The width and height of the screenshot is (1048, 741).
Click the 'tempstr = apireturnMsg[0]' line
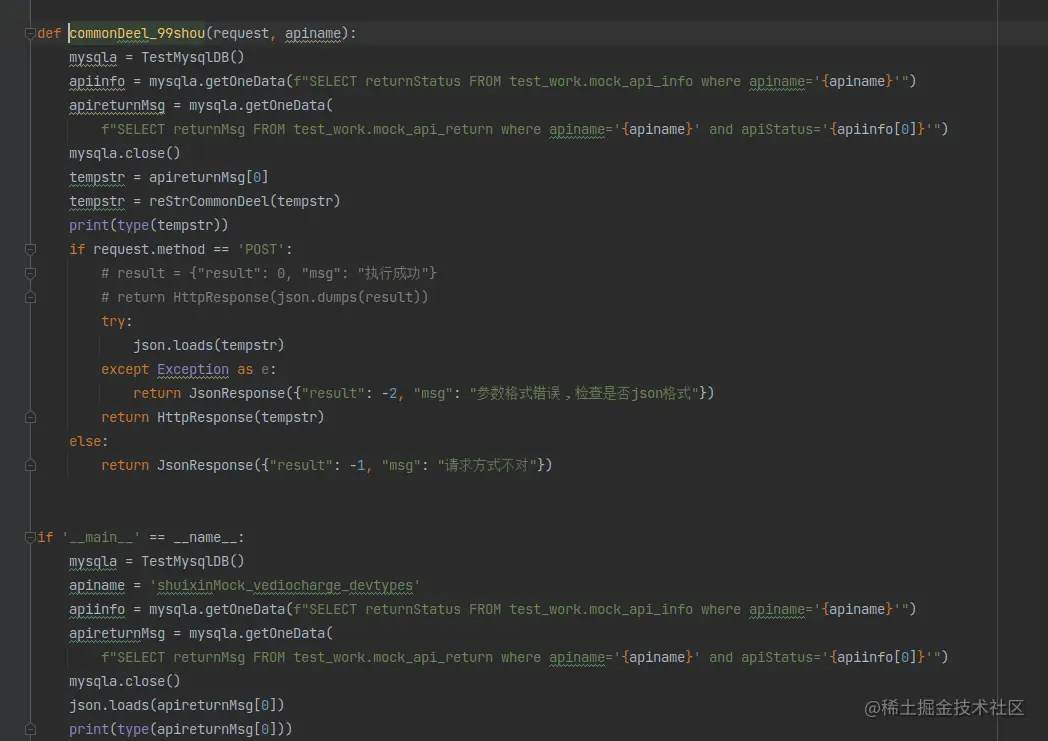coord(168,177)
